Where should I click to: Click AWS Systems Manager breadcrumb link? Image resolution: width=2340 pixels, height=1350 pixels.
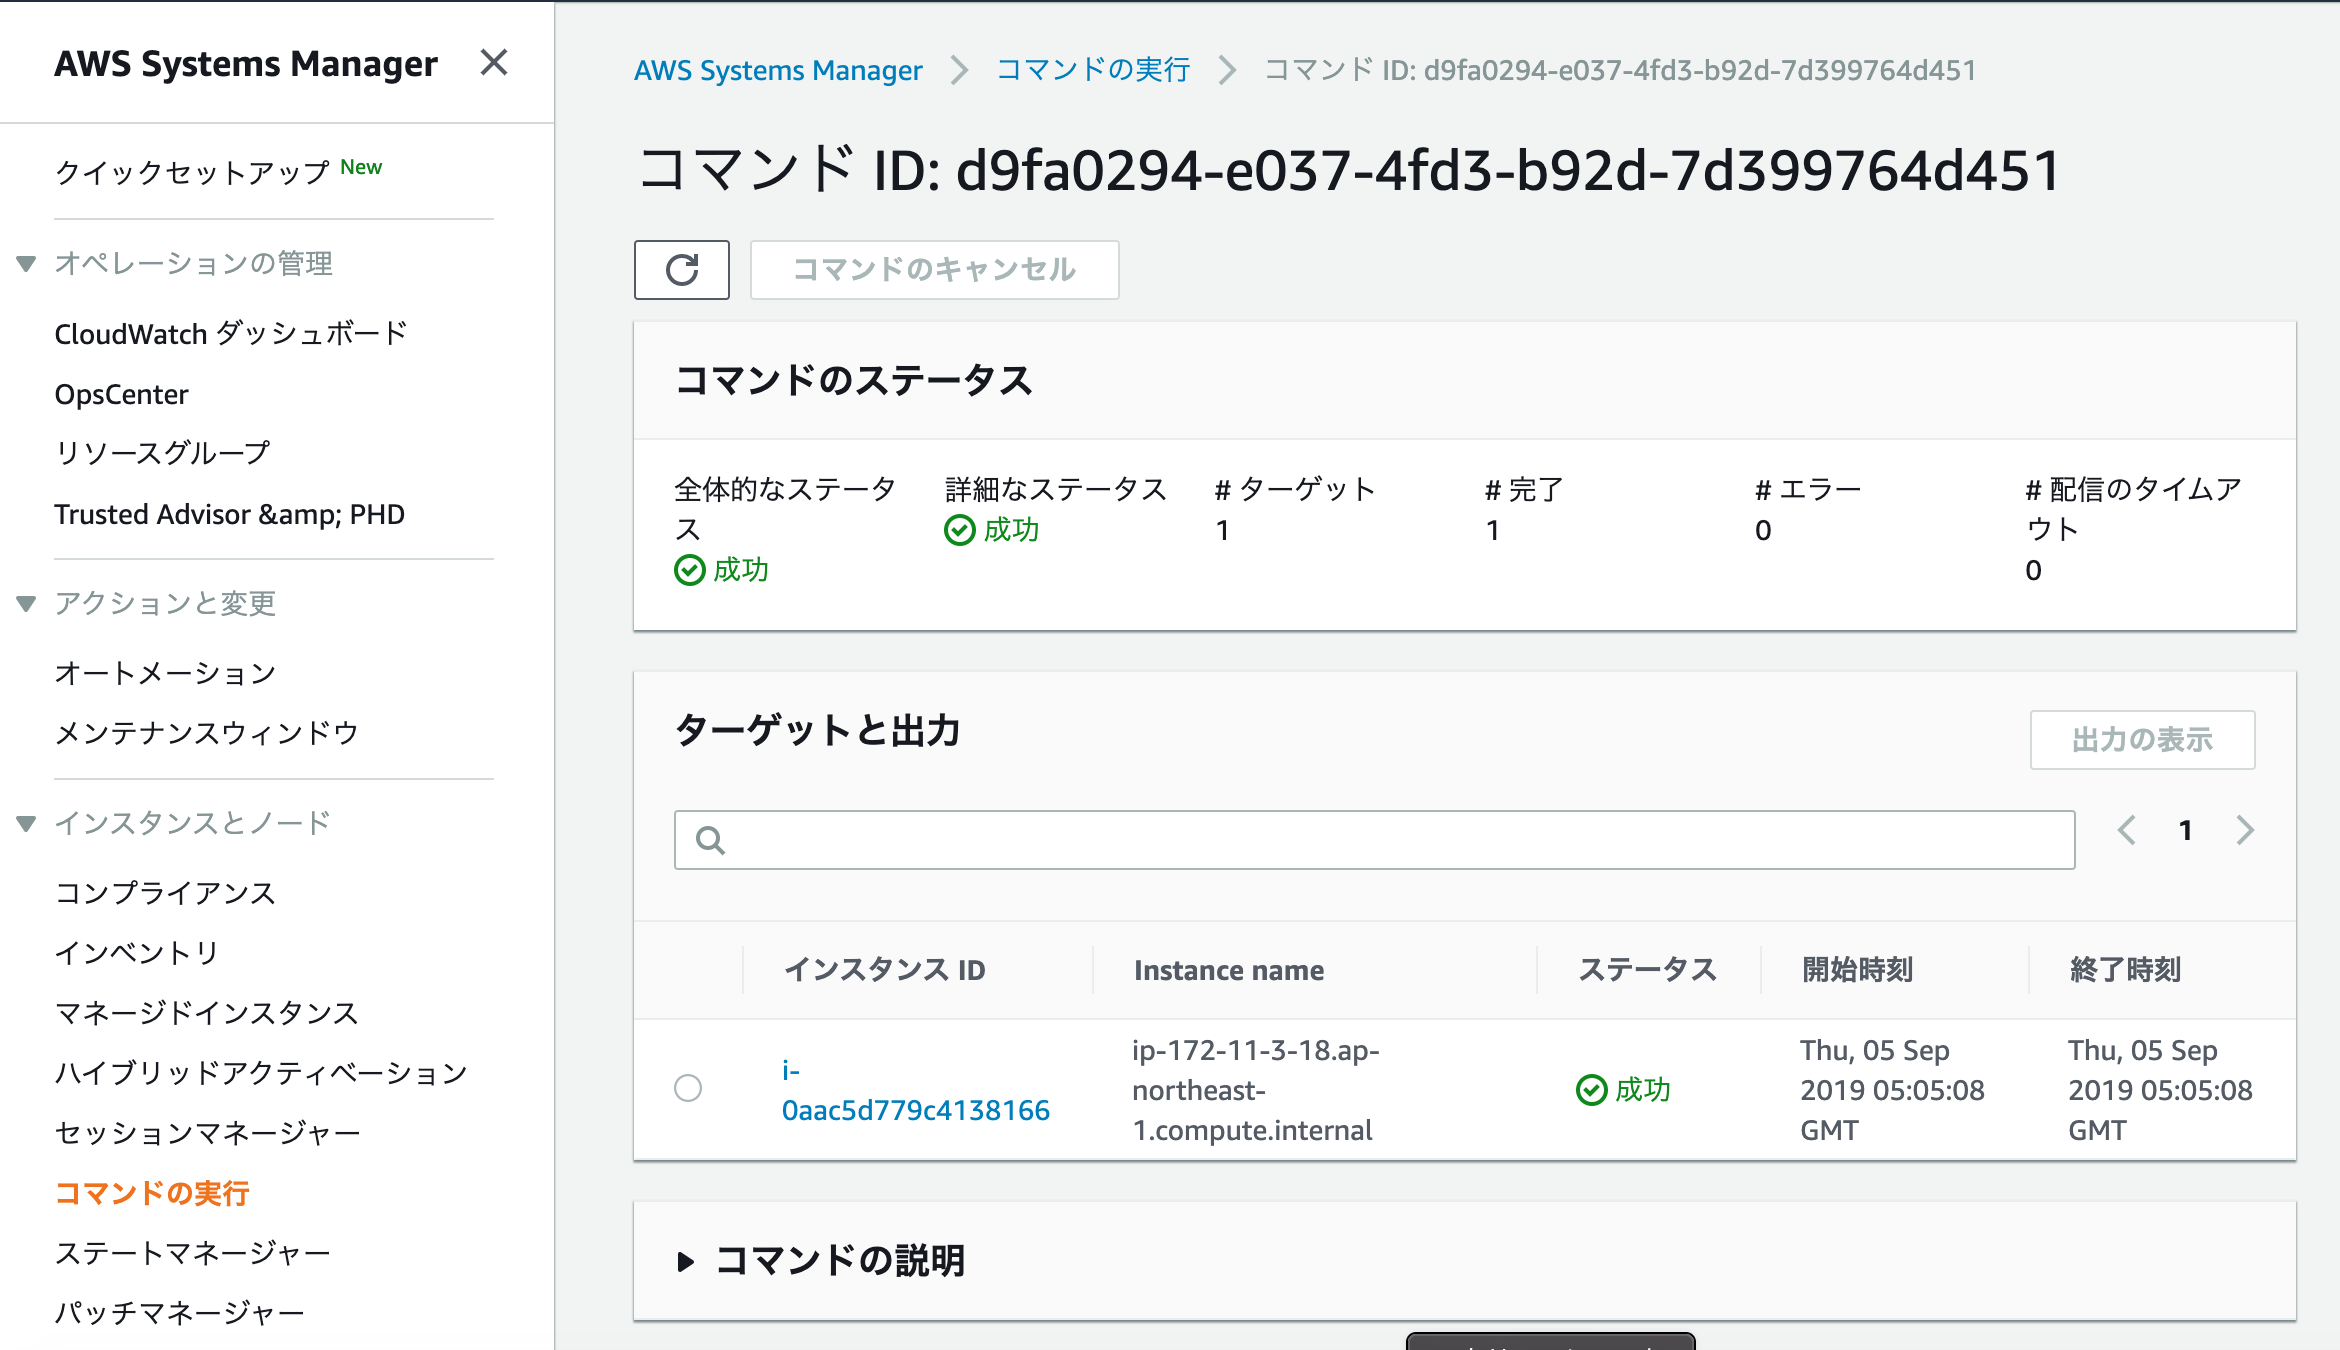coord(778,70)
